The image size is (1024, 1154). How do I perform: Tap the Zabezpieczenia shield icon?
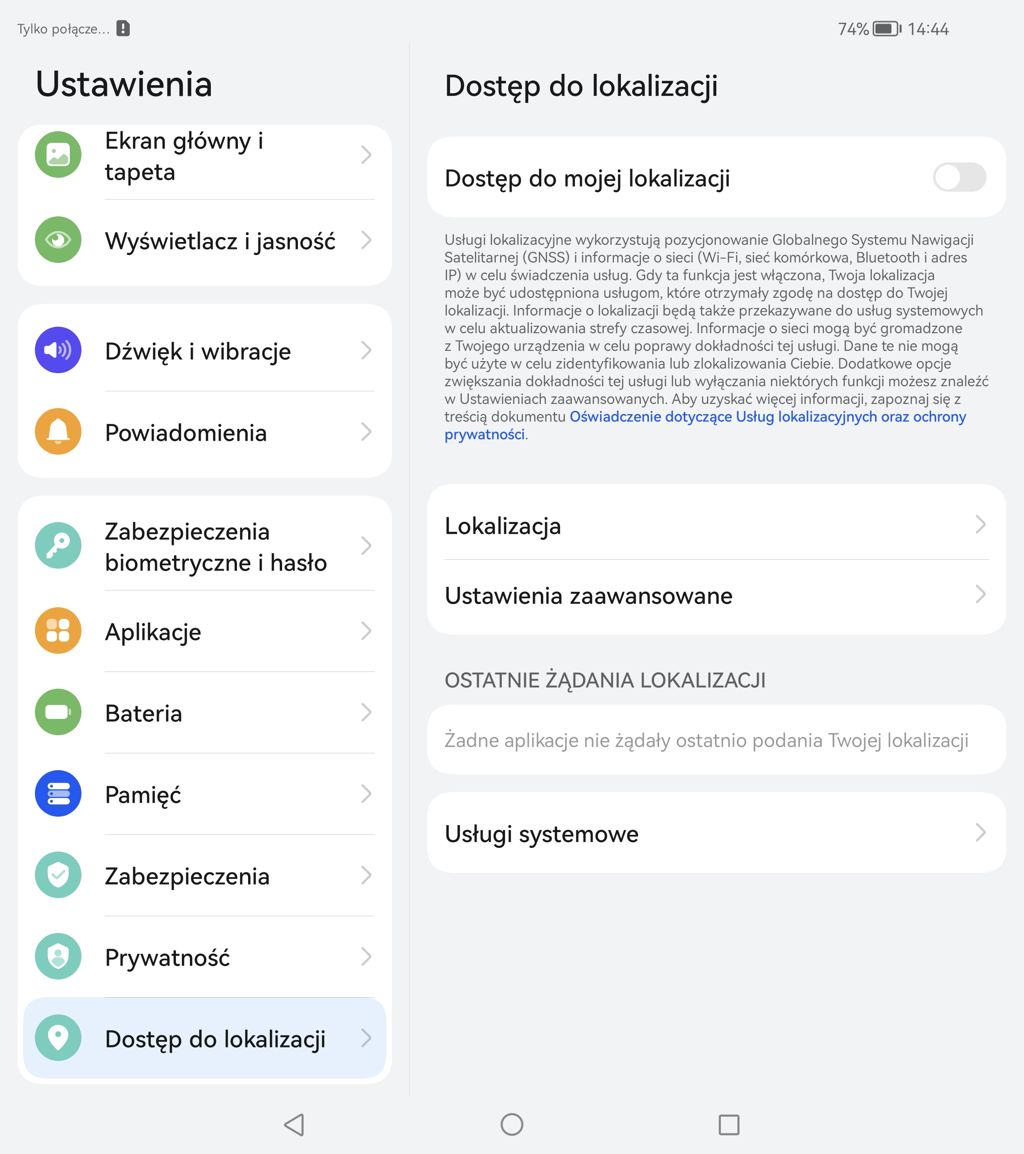pyautogui.click(x=58, y=875)
